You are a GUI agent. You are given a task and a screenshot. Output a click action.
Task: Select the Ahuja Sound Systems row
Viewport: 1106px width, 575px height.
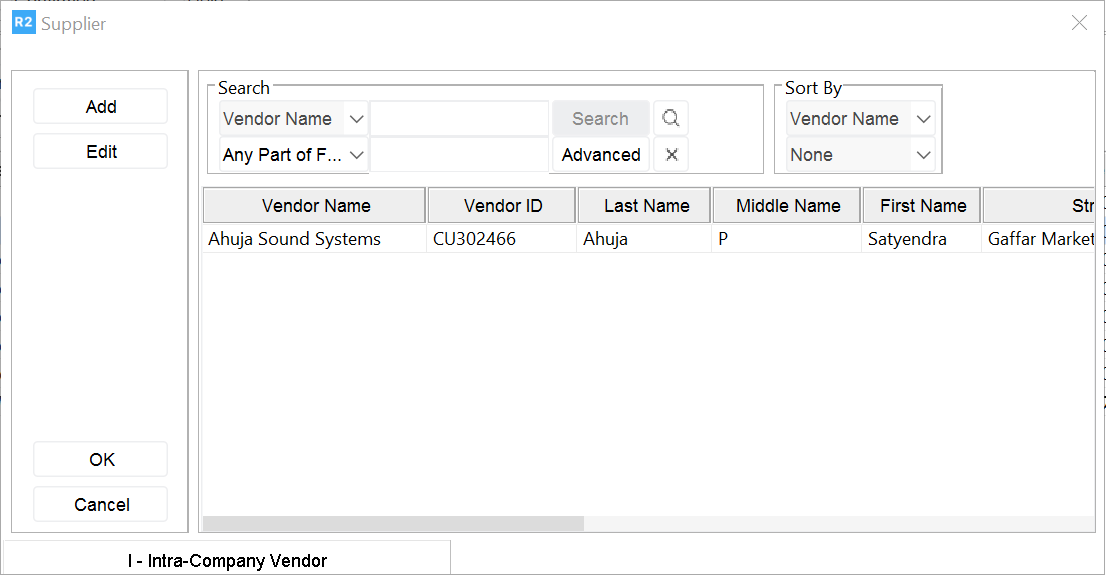tap(295, 239)
